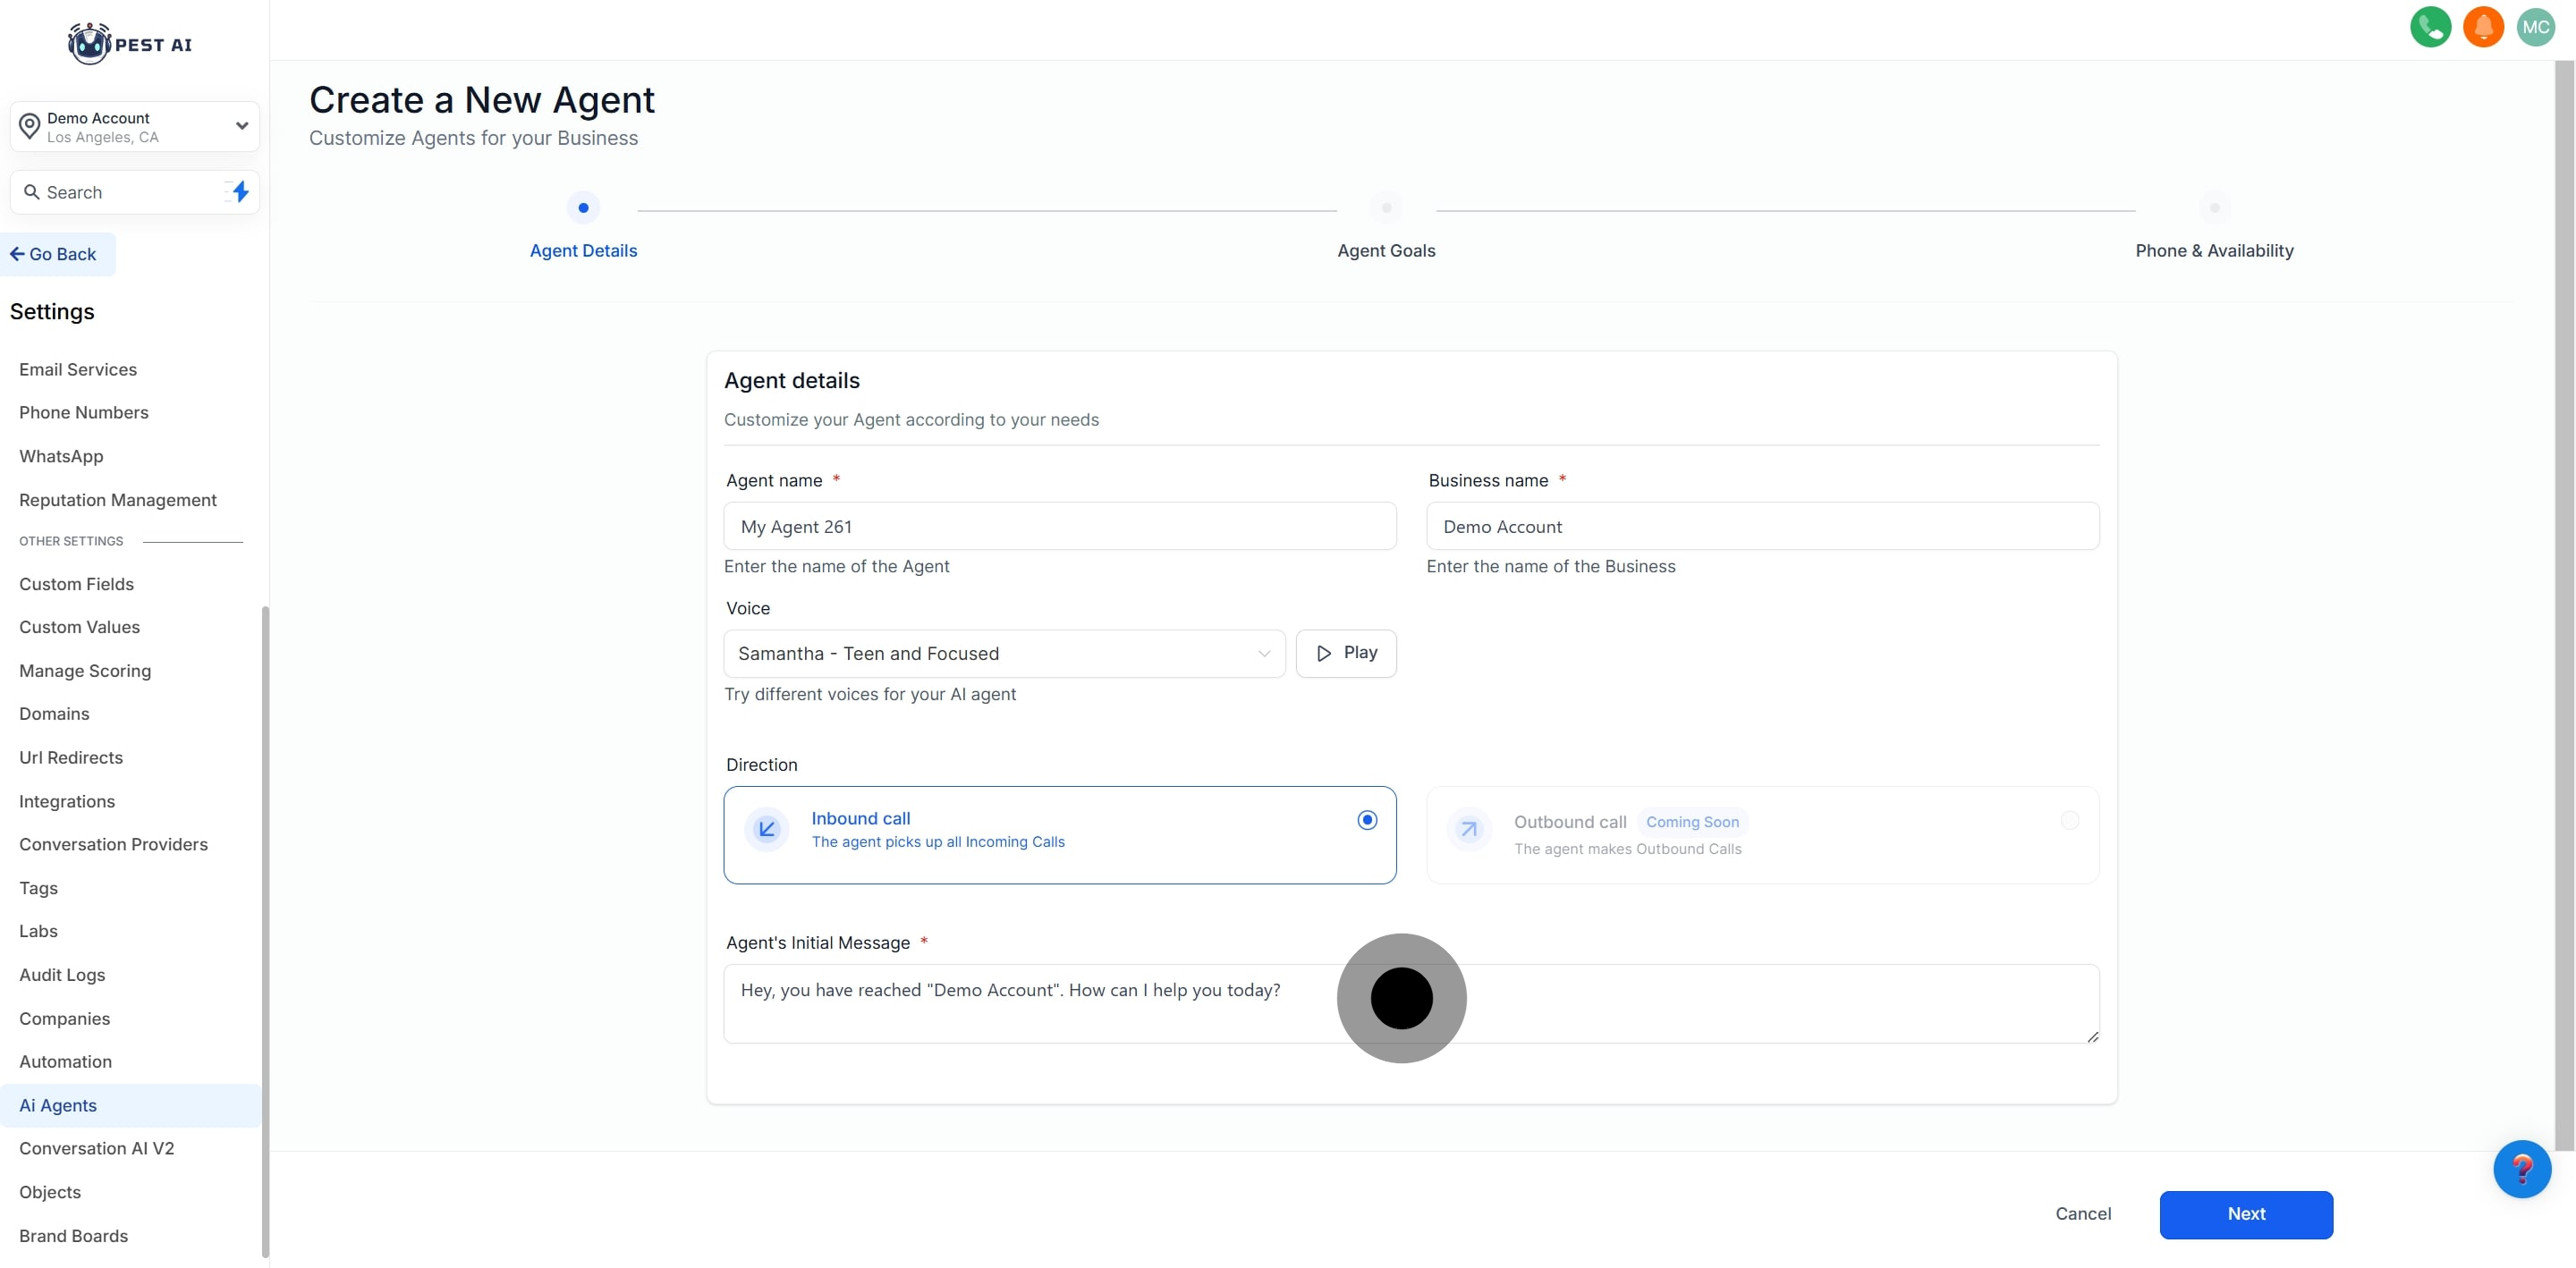The height and width of the screenshot is (1268, 2576).
Task: Open the MC user avatar menu
Action: [x=2535, y=27]
